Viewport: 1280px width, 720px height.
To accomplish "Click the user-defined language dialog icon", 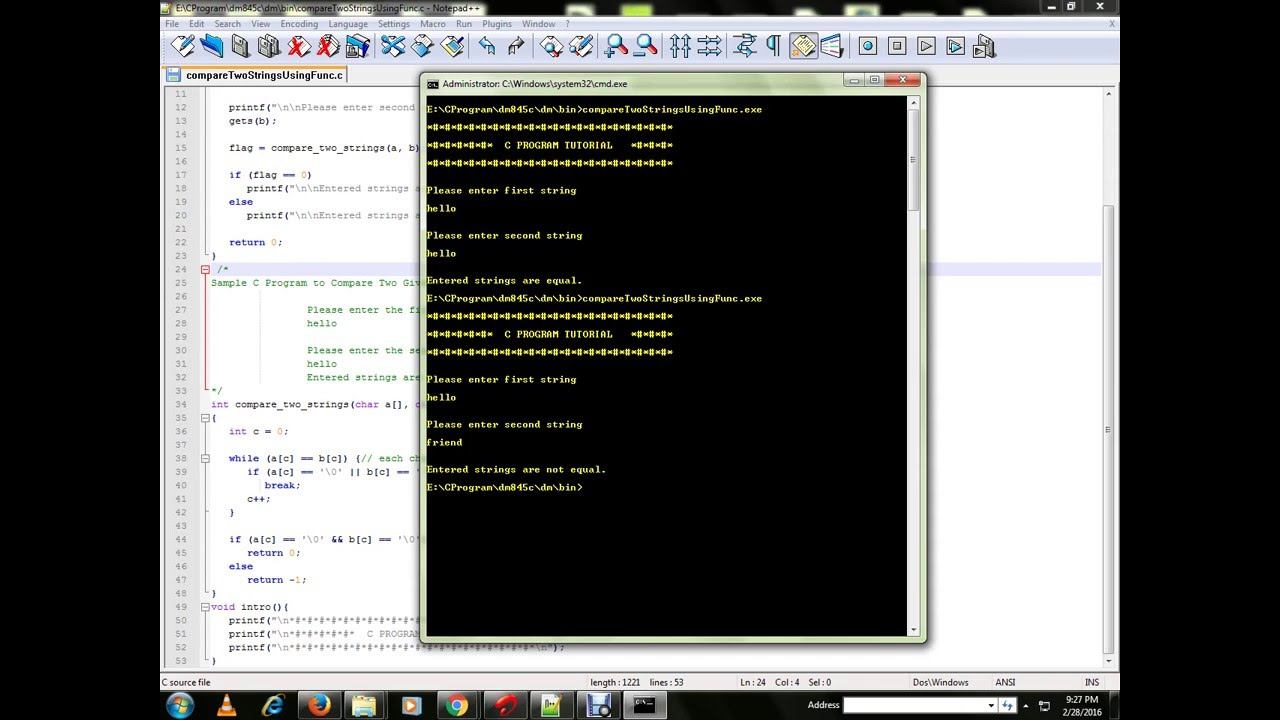I will tap(832, 46).
